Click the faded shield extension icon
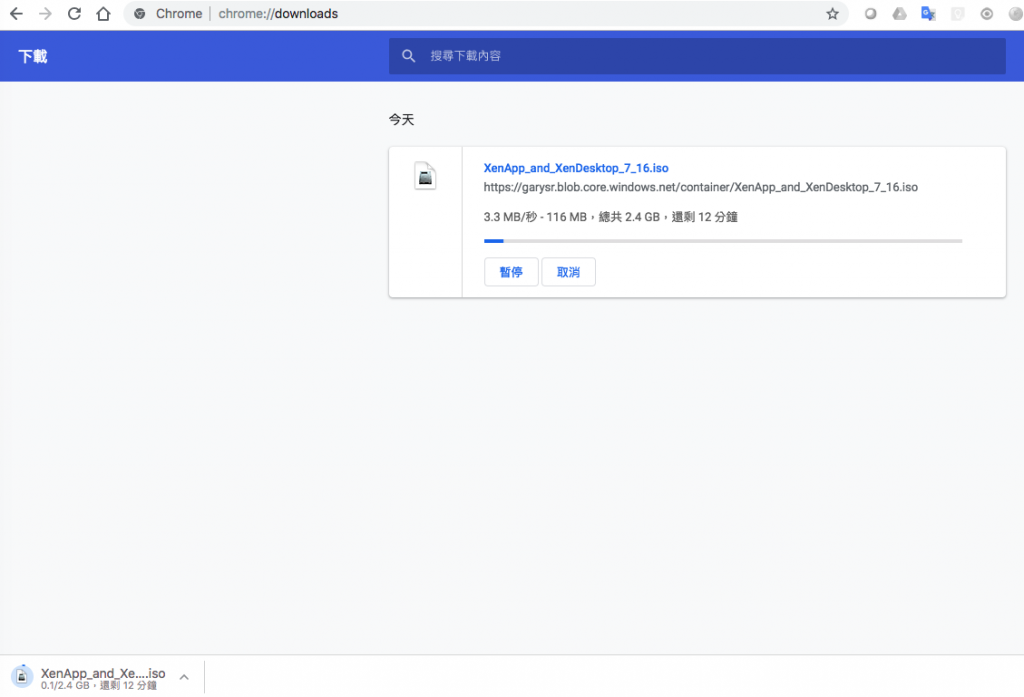This screenshot has height=697, width=1024. tap(957, 14)
